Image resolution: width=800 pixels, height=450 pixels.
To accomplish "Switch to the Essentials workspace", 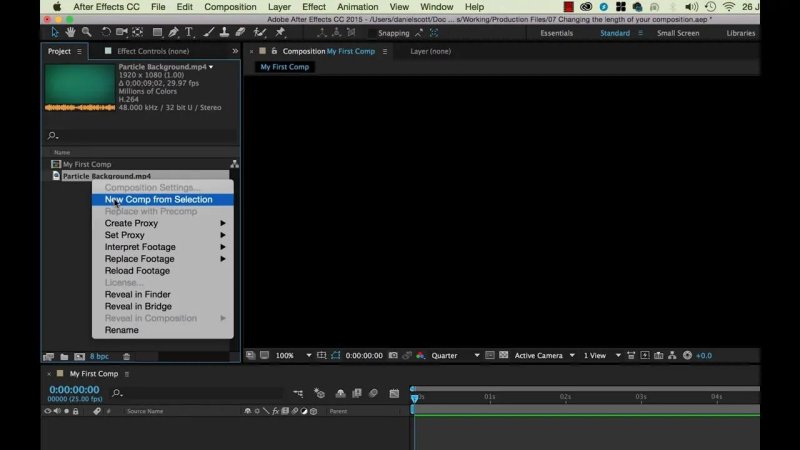I will [x=557, y=33].
